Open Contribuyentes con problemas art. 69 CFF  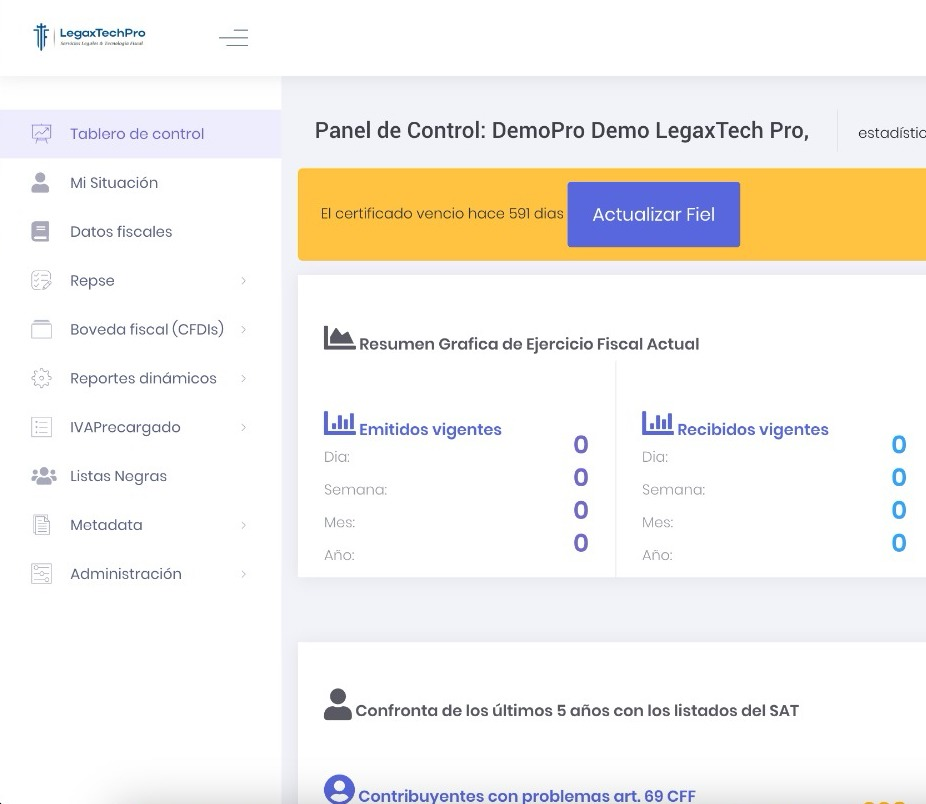tap(526, 796)
